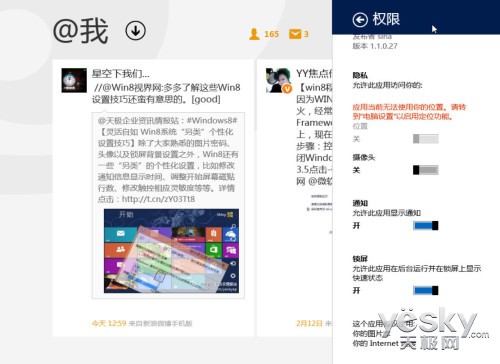Open the YY焦点 user name
500x364 pixels.
click(x=314, y=73)
